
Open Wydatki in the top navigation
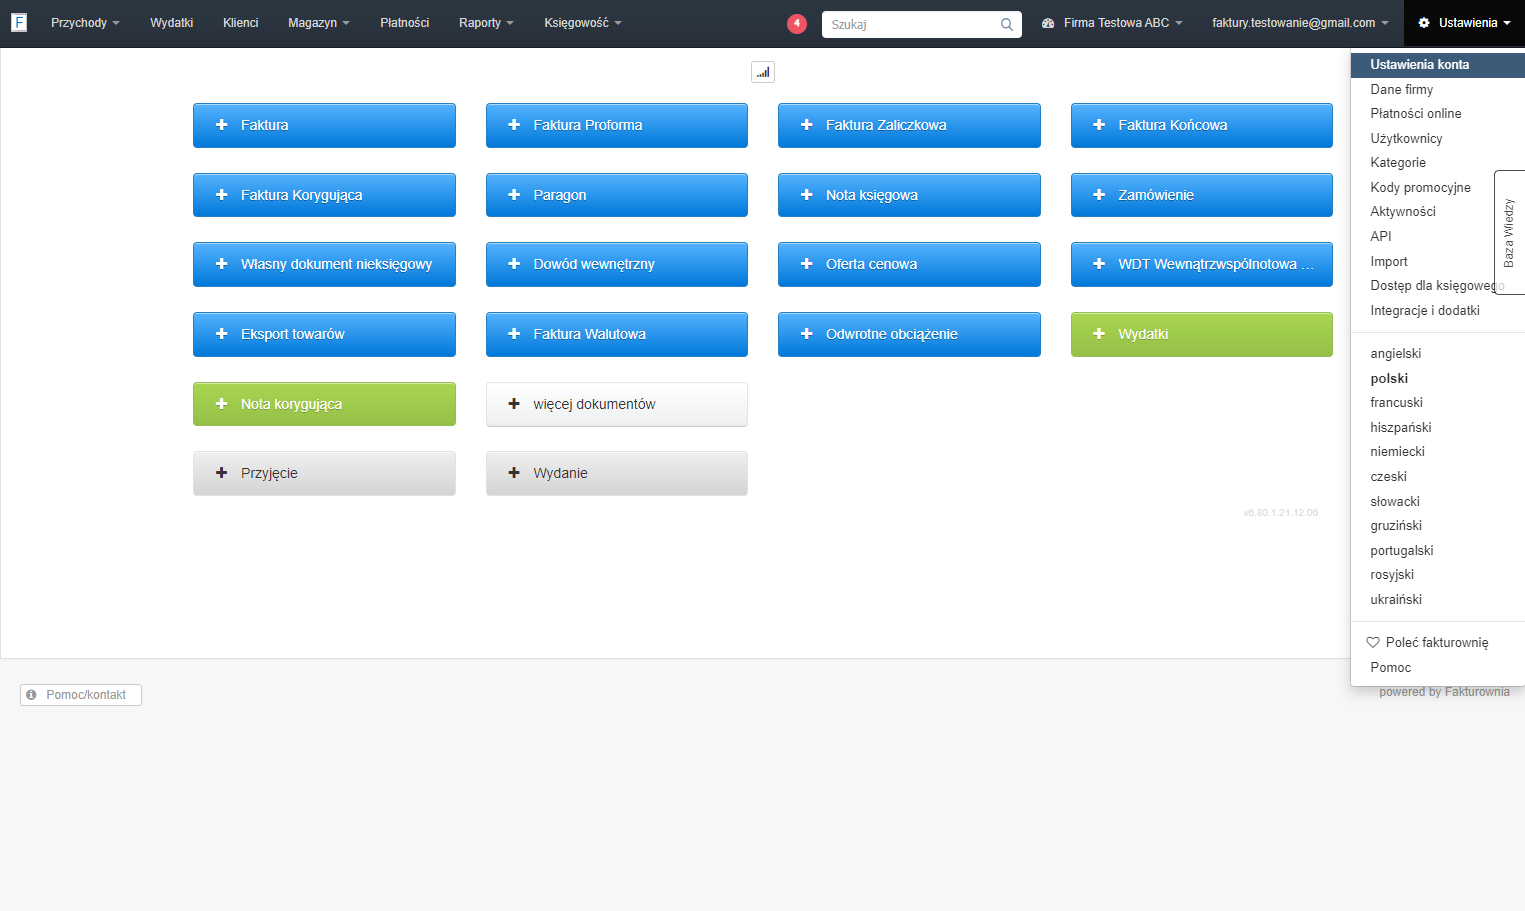tap(171, 23)
